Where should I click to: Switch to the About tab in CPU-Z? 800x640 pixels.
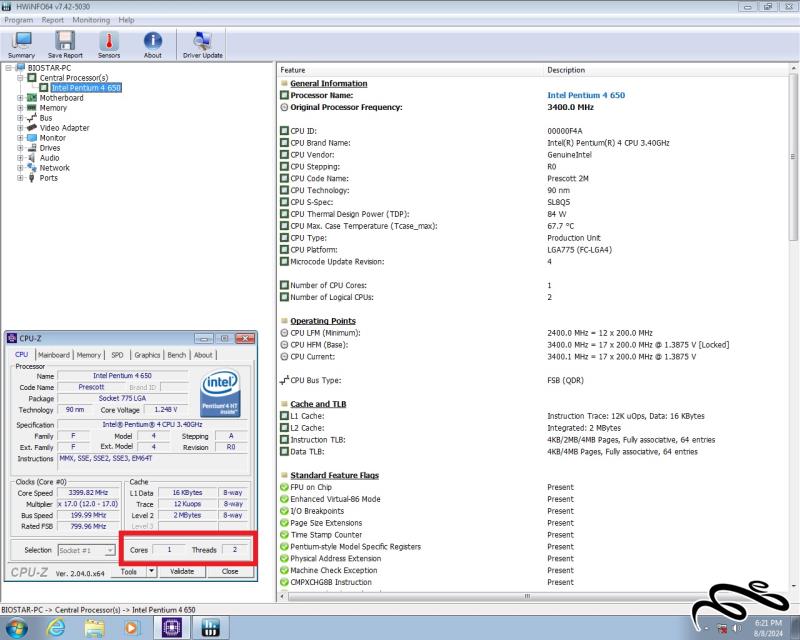click(203, 355)
